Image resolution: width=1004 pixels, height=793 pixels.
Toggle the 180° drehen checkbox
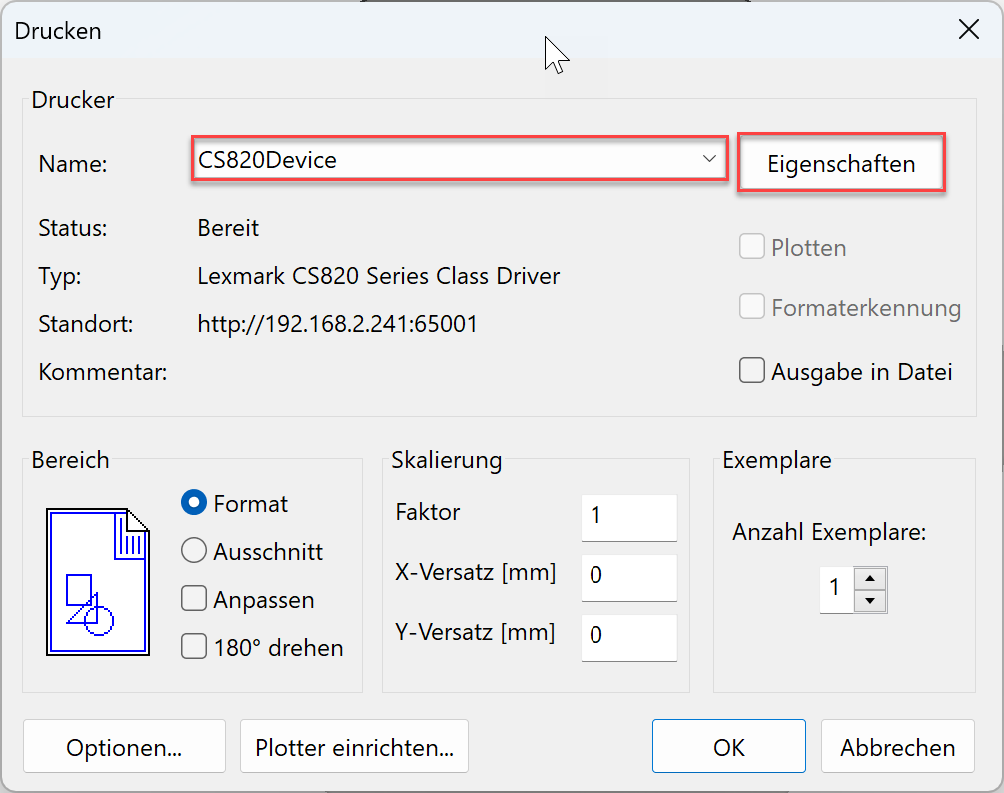(194, 647)
